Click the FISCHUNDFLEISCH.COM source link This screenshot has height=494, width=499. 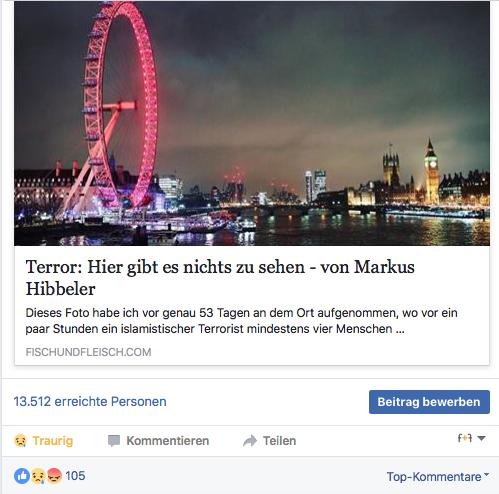pos(88,352)
